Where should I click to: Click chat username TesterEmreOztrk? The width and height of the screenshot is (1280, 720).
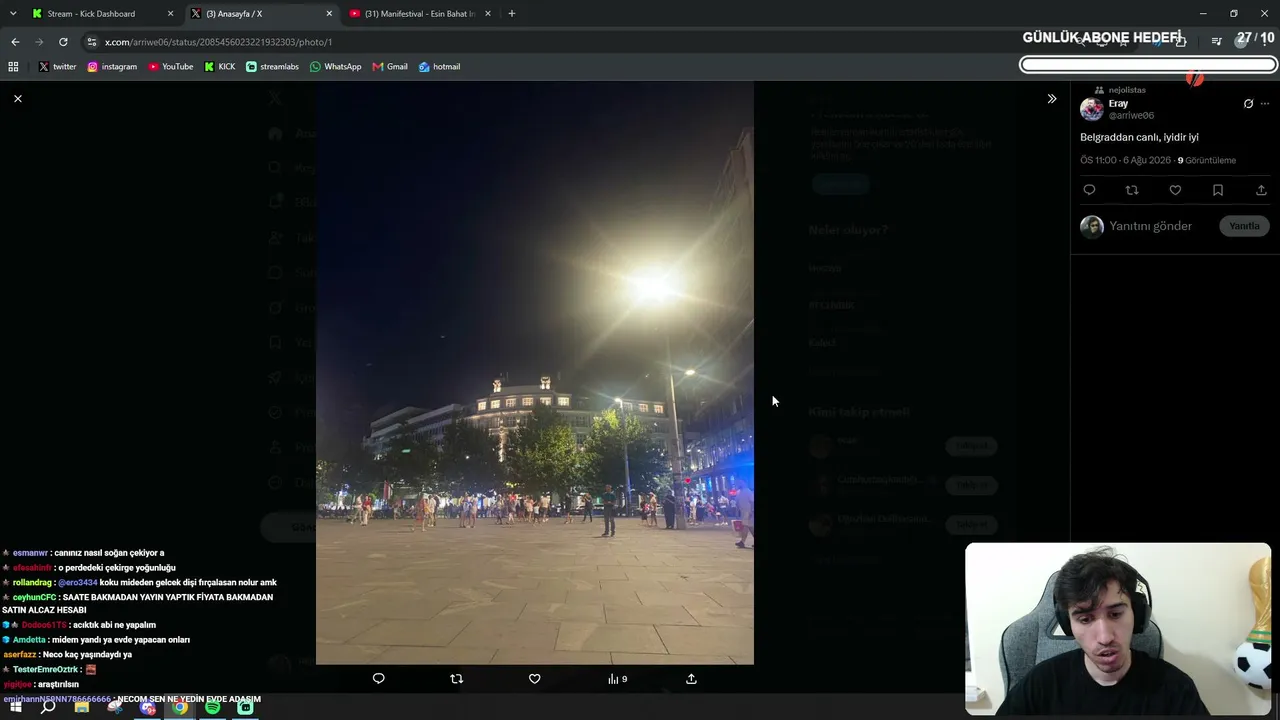point(46,670)
